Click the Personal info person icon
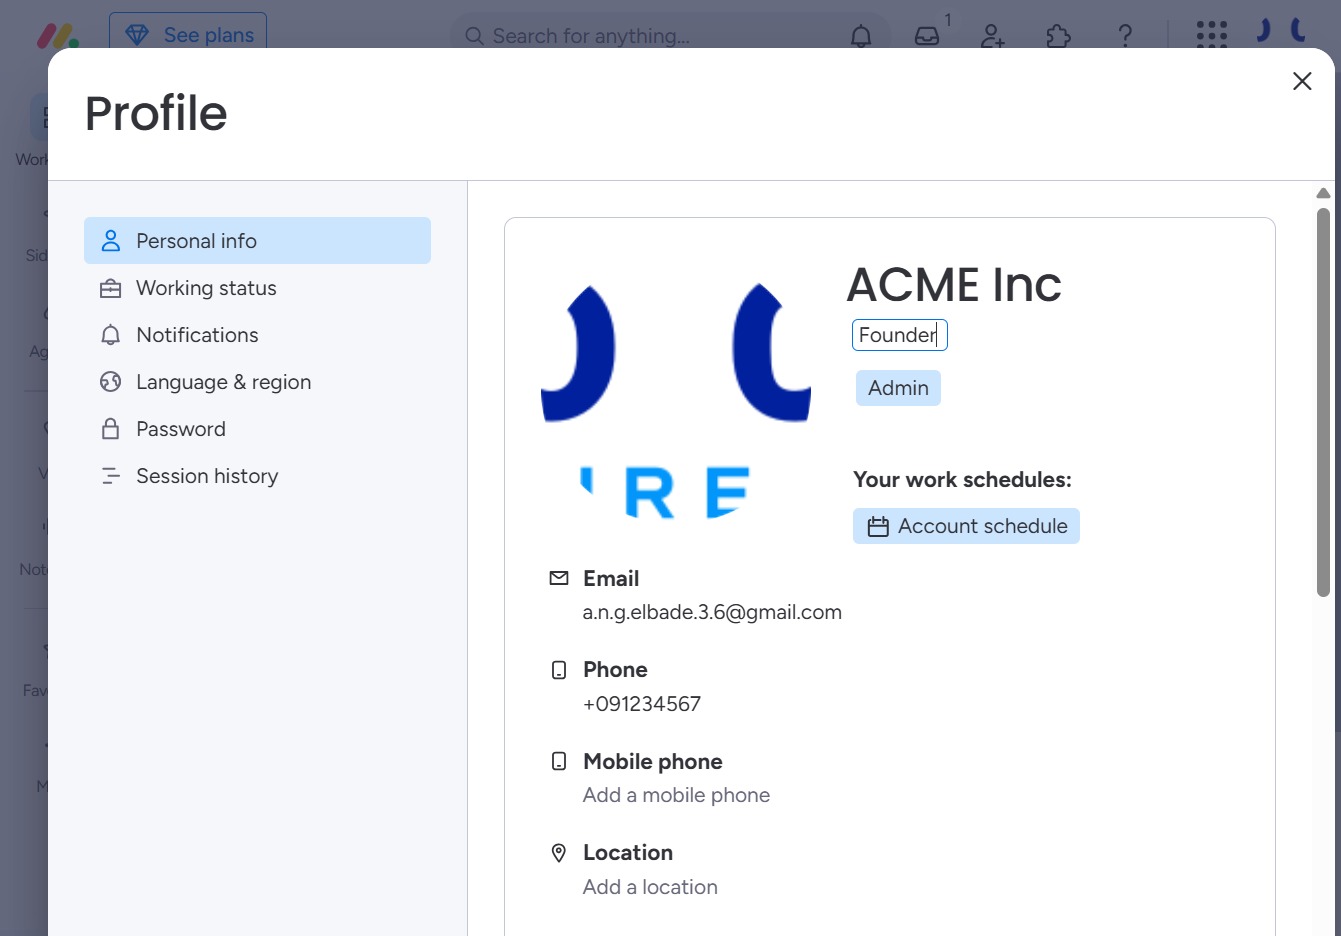Screen dimensions: 1341x936 click(x=111, y=241)
